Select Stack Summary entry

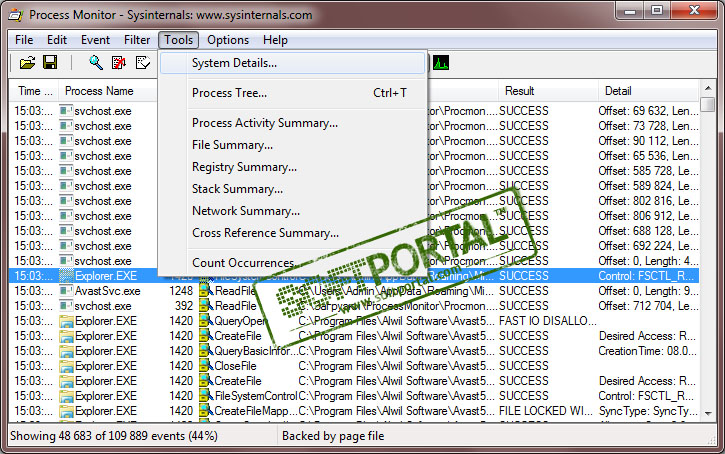292,189
